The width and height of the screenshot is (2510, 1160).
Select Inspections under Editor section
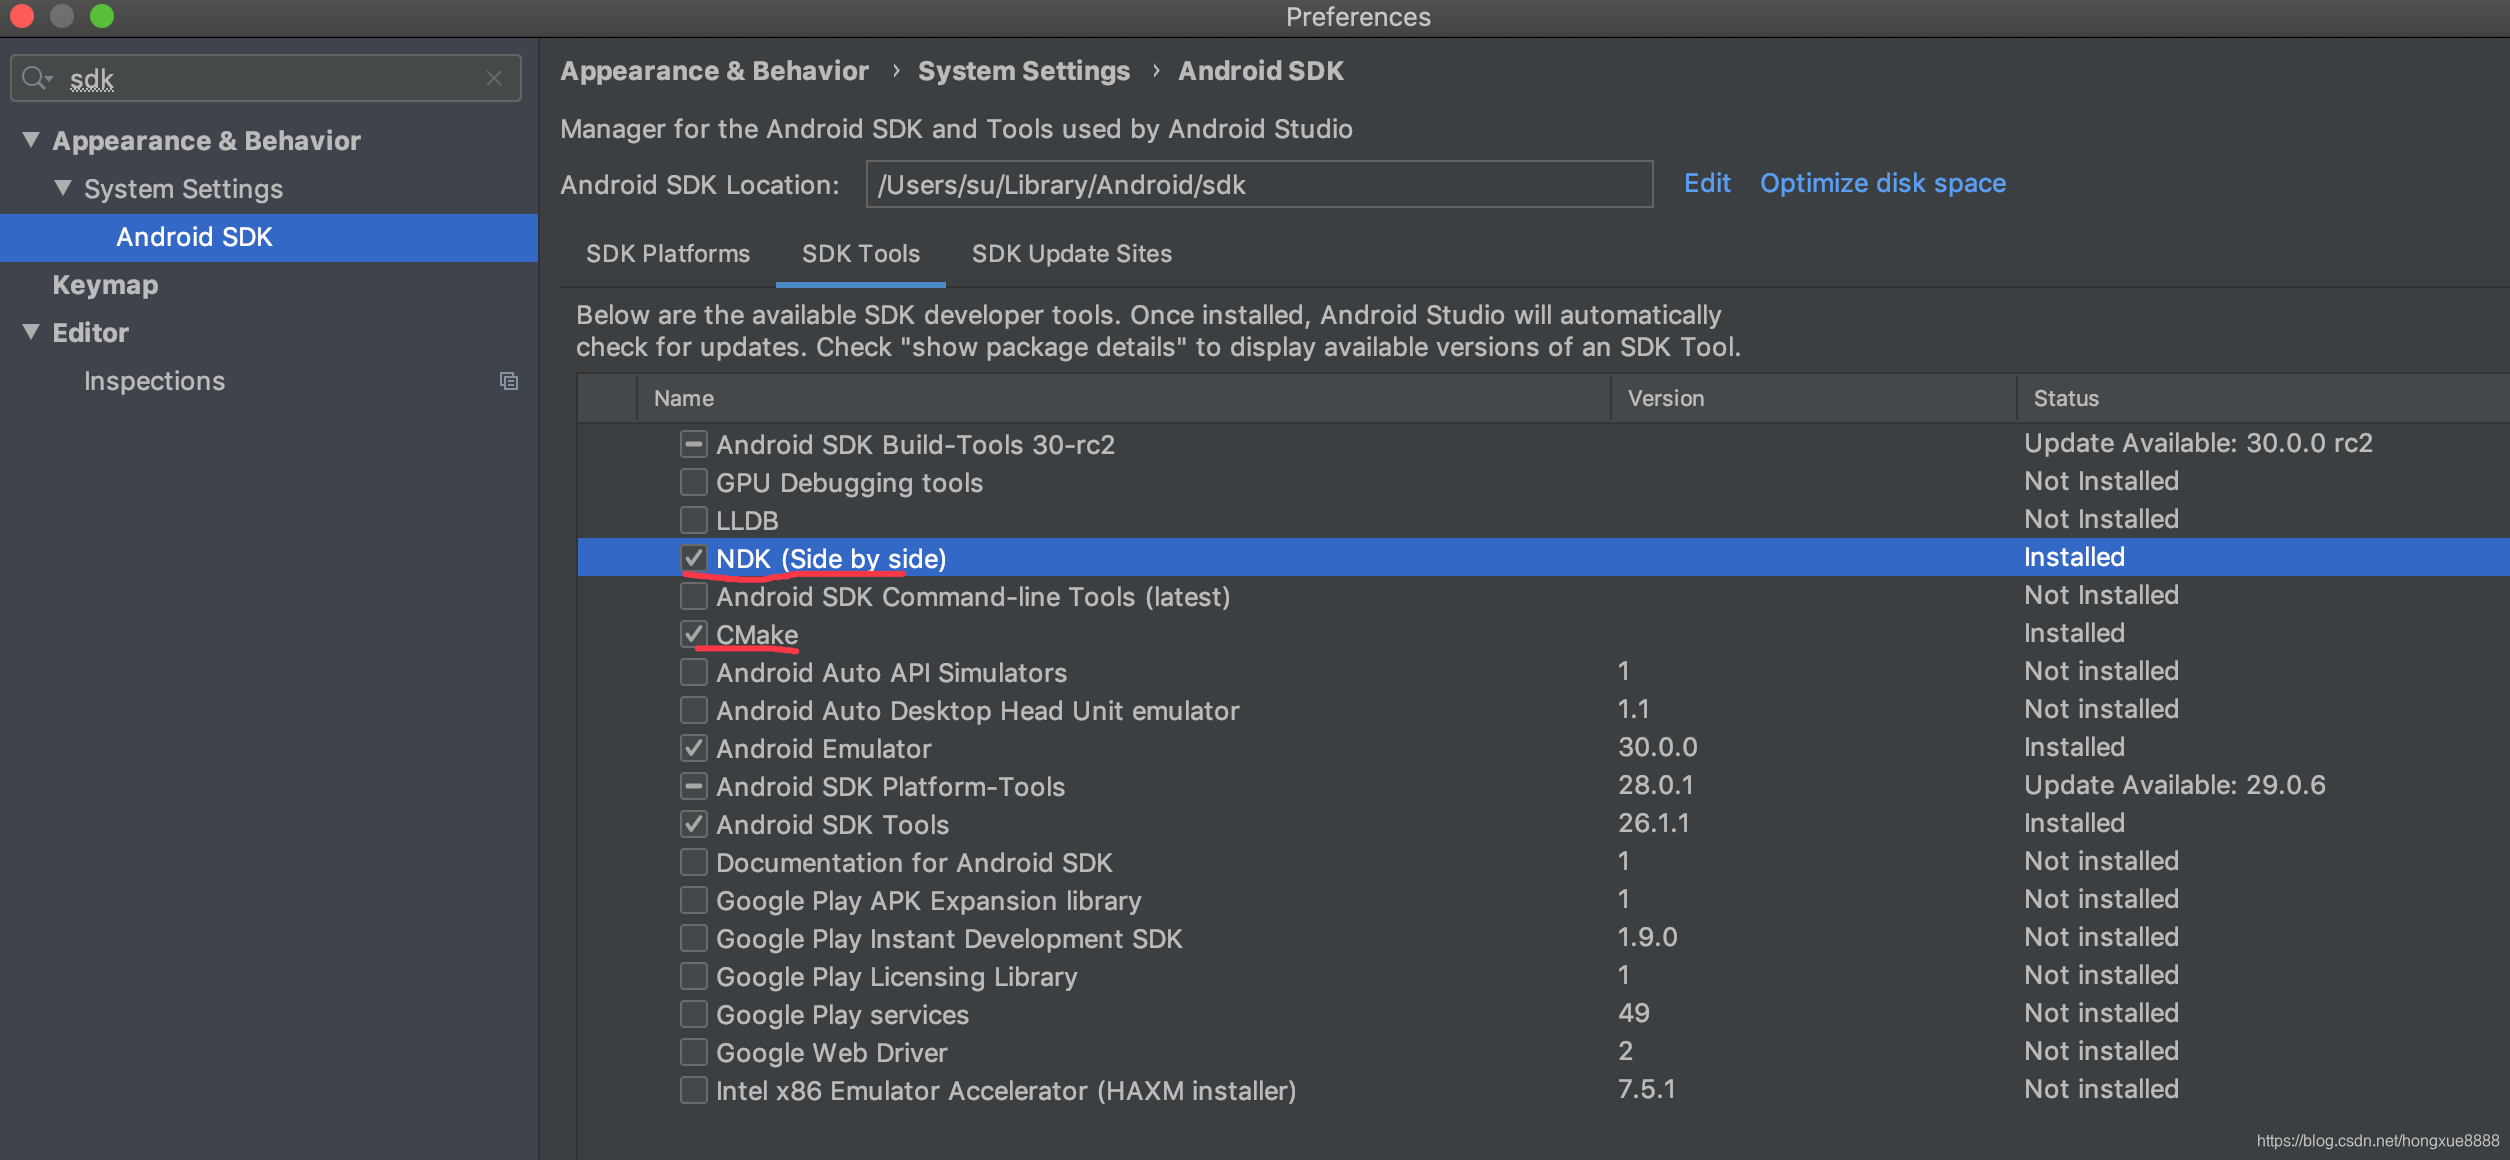tap(154, 379)
